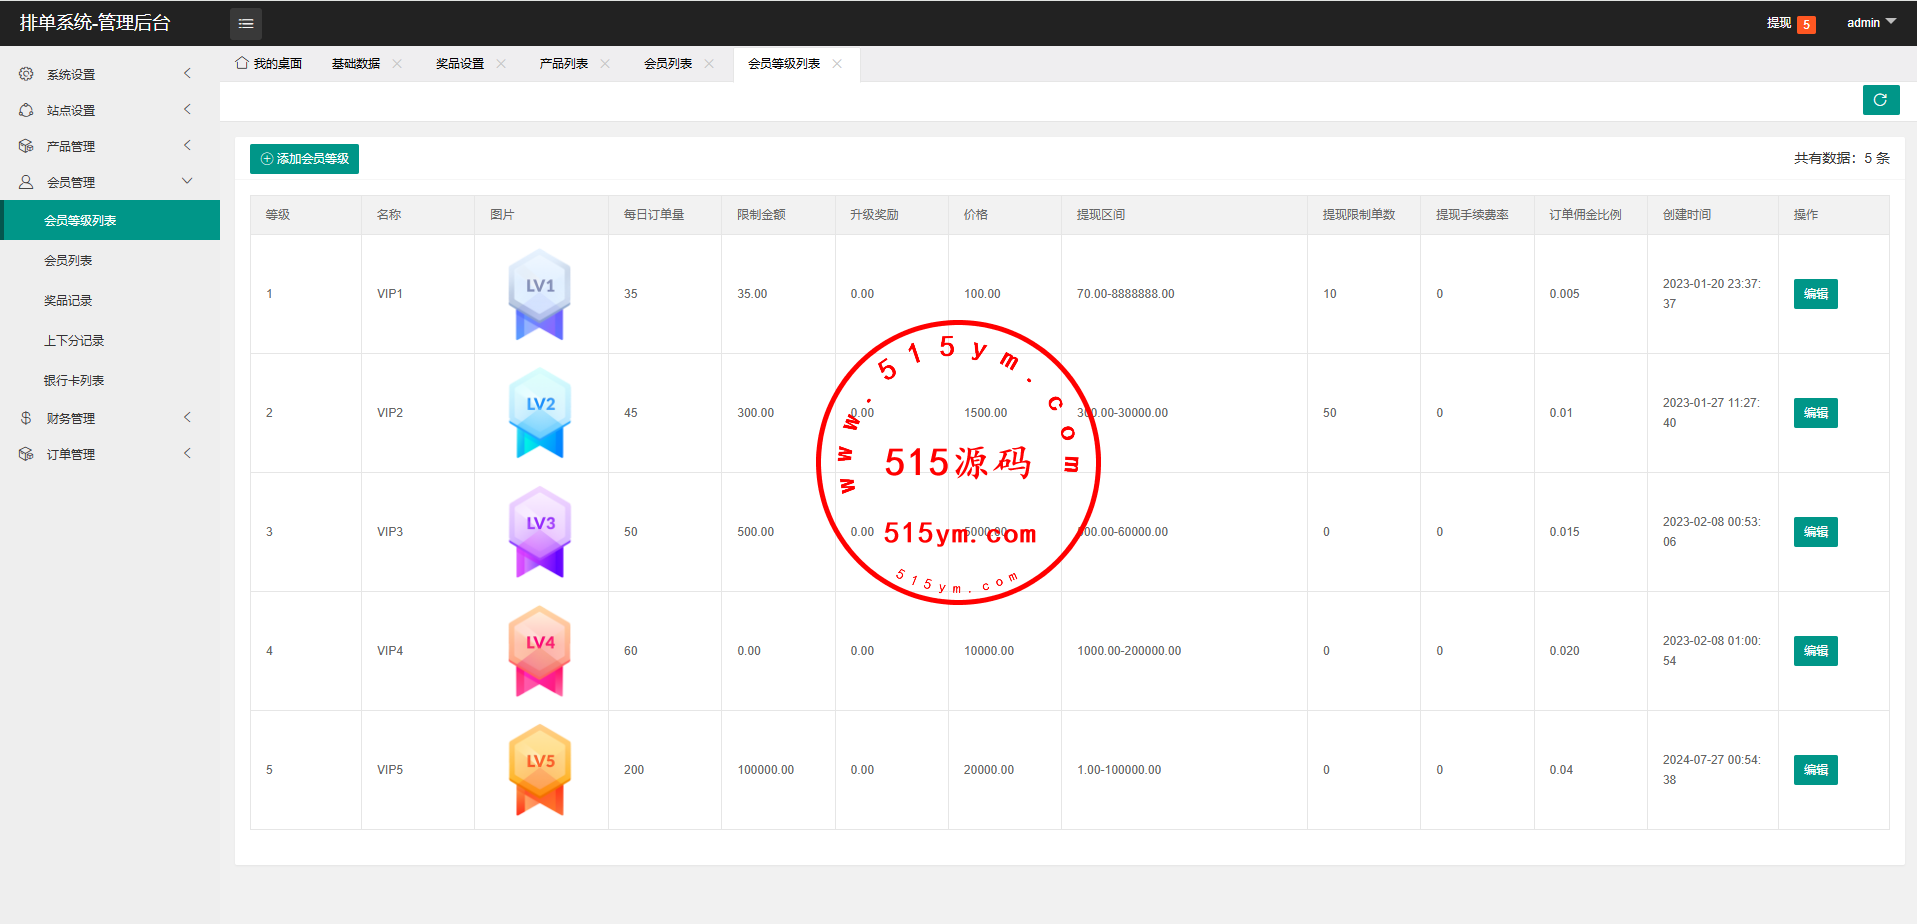Viewport: 1917px width, 924px height.
Task: Open the admin user dropdown
Action: (1870, 23)
